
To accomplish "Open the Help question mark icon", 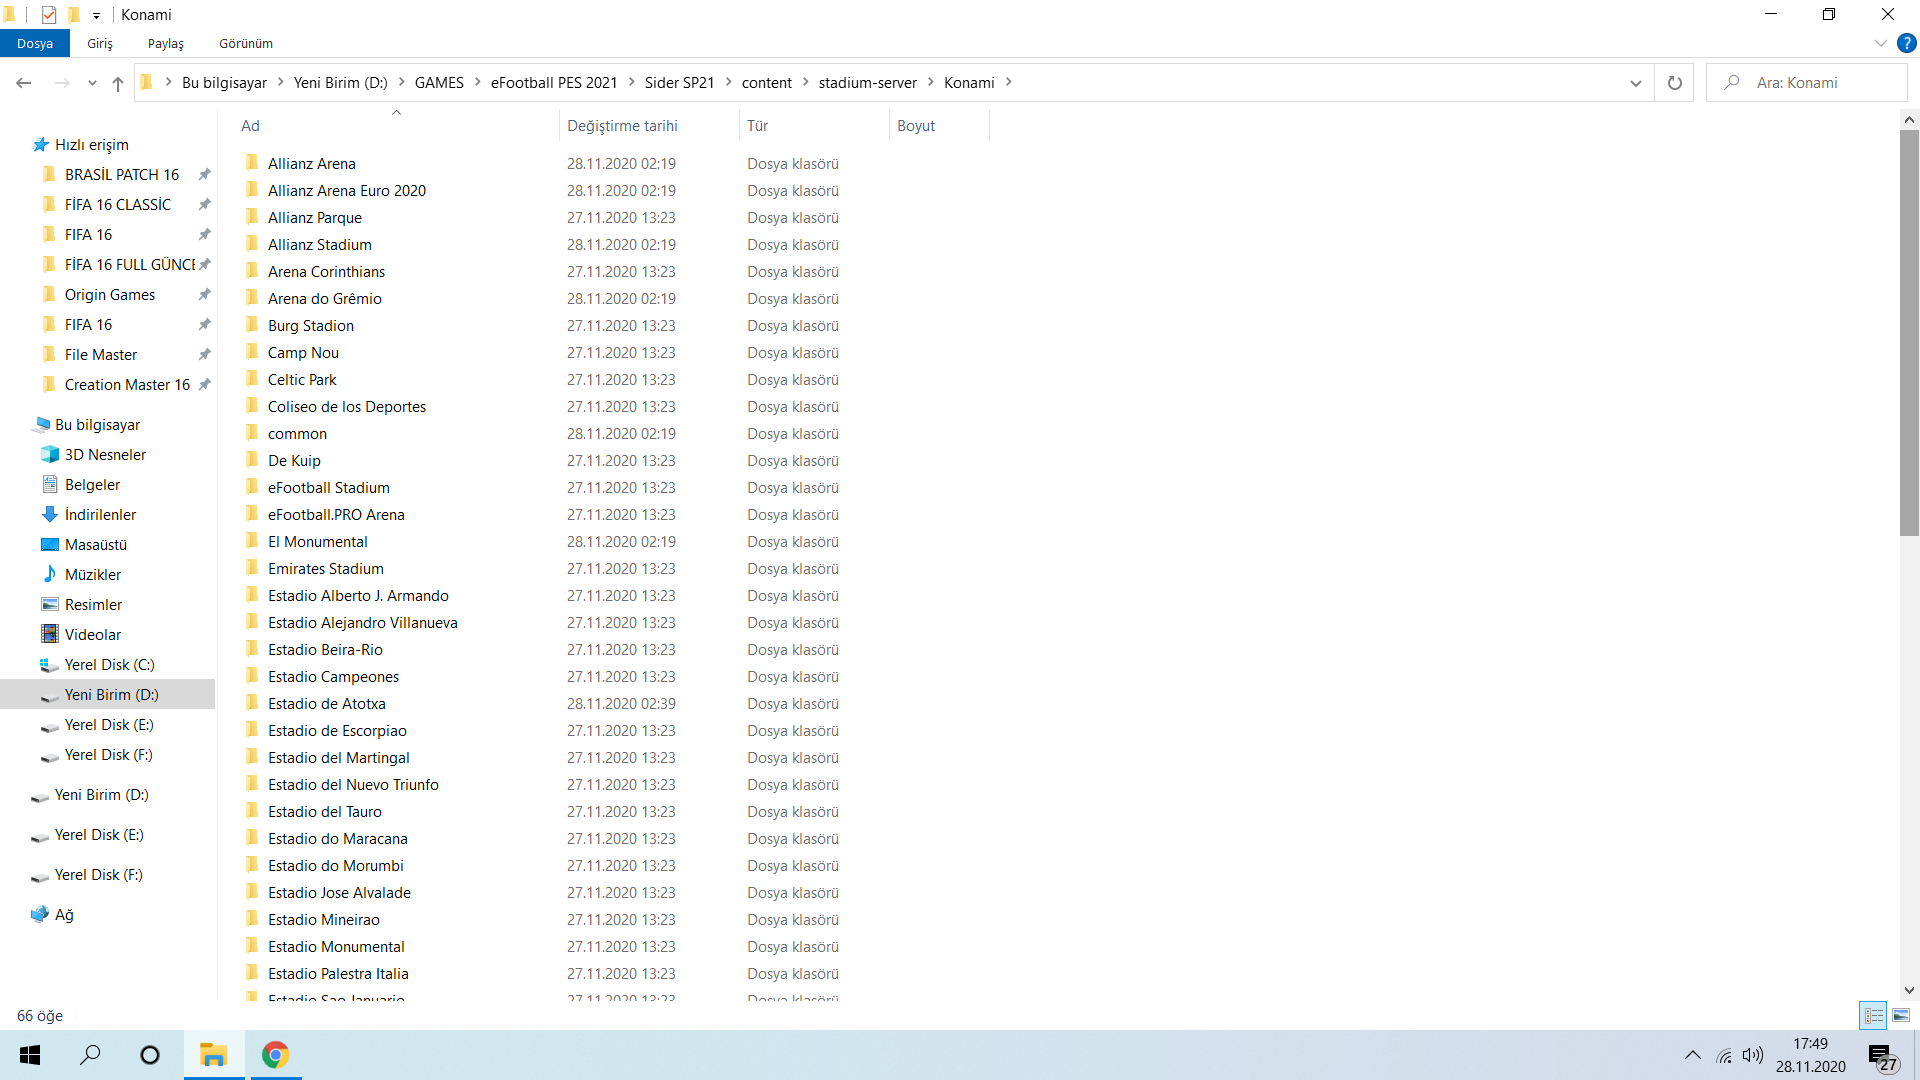I will point(1907,43).
